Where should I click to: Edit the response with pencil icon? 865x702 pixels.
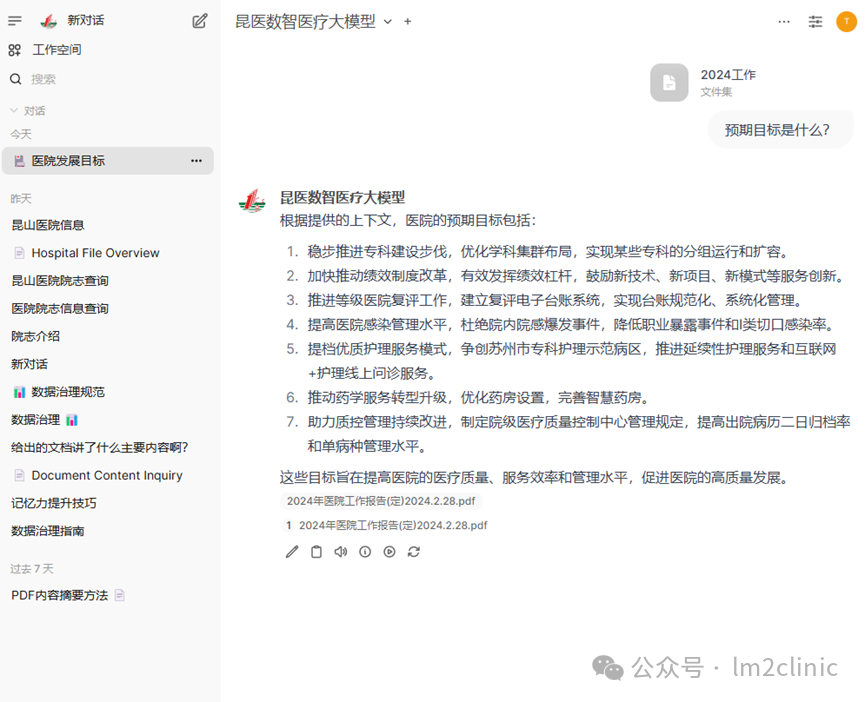292,552
